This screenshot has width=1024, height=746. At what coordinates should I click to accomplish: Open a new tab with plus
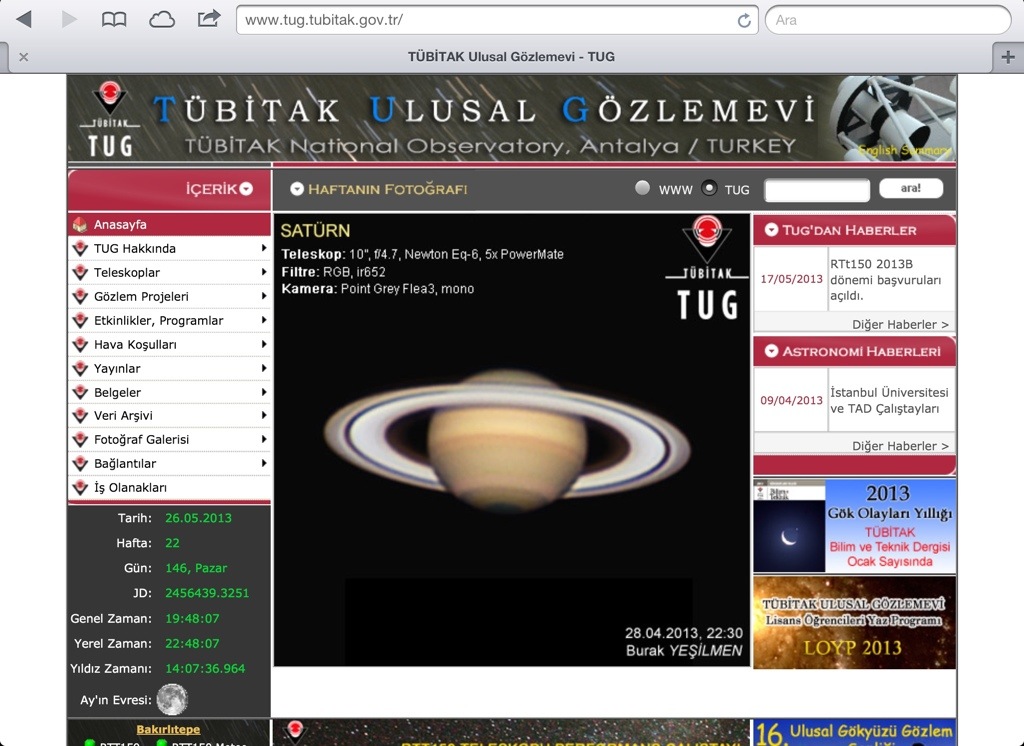coord(1008,57)
